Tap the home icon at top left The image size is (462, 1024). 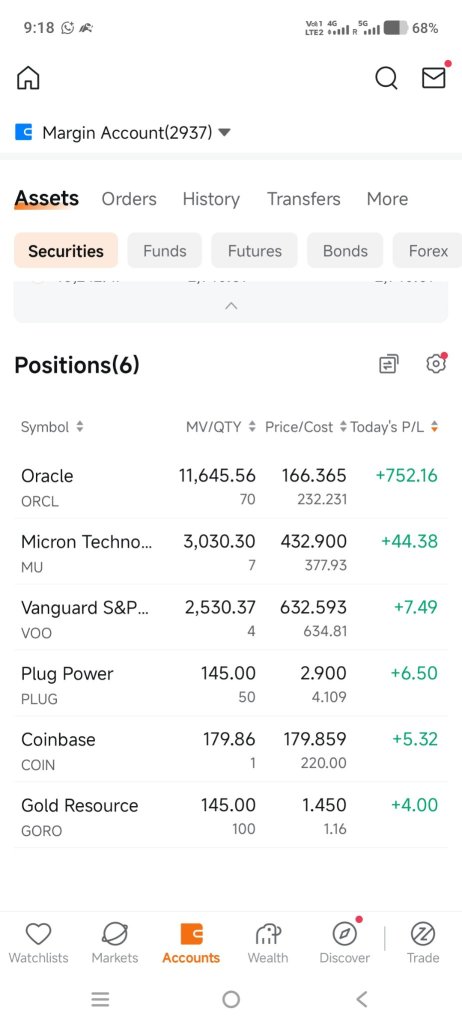click(27, 78)
